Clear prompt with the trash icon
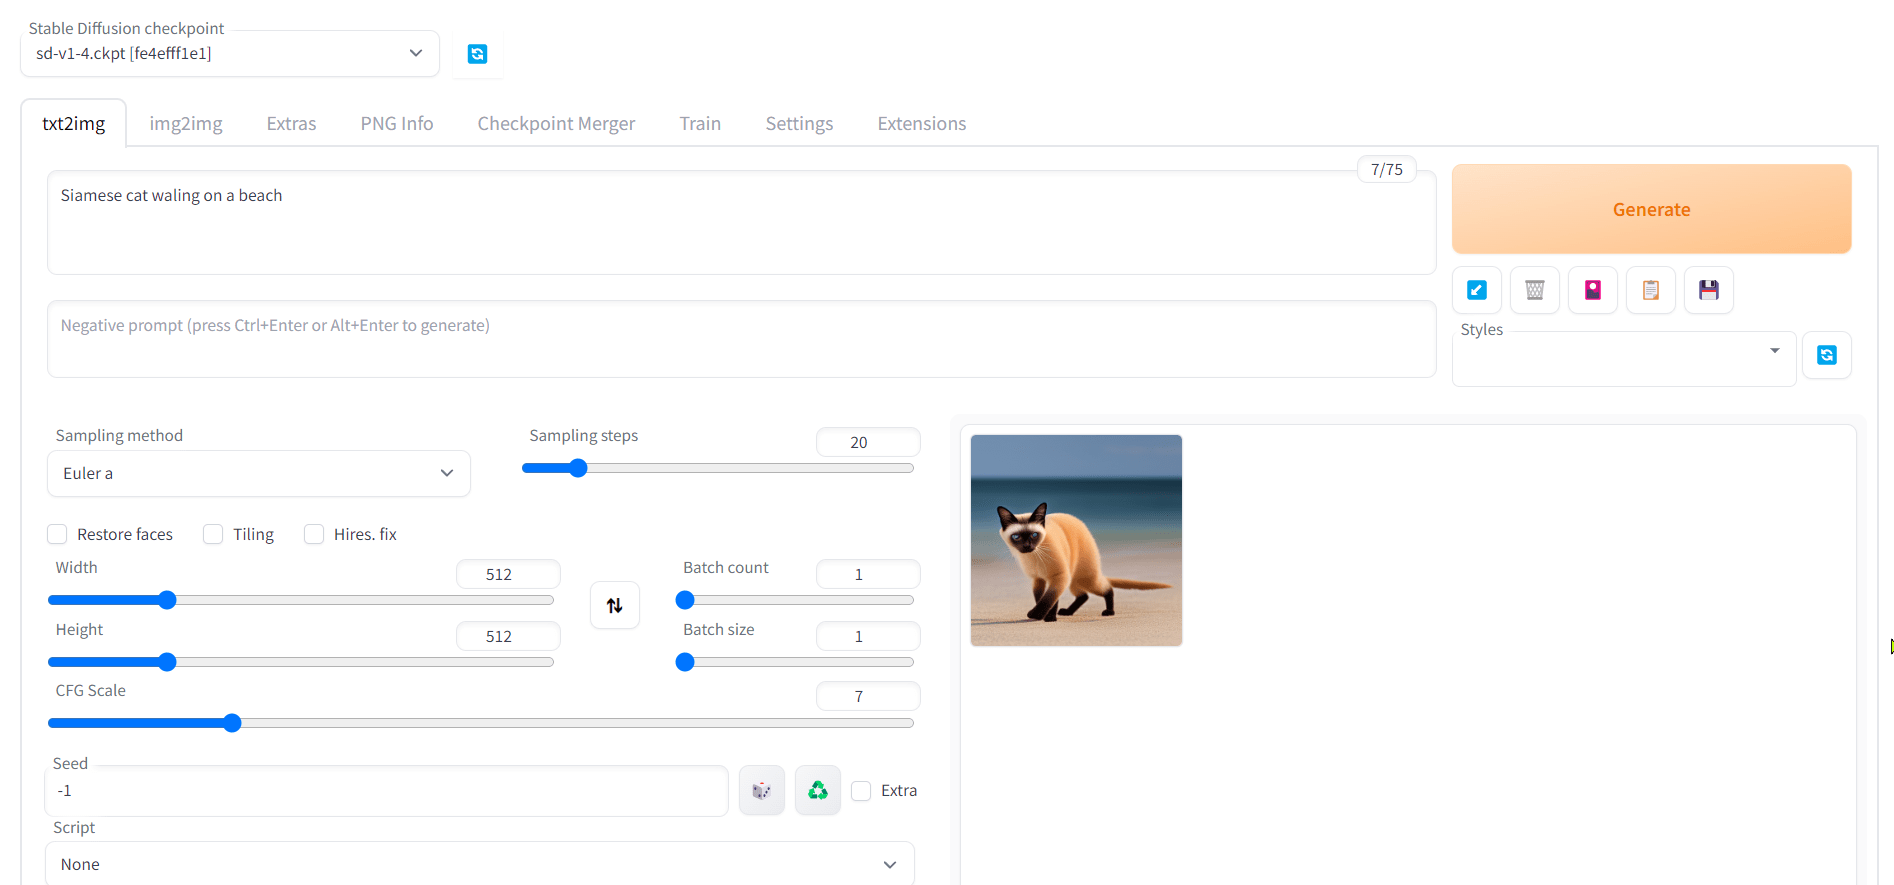Screen dimensions: 1894x885 (x=1535, y=290)
